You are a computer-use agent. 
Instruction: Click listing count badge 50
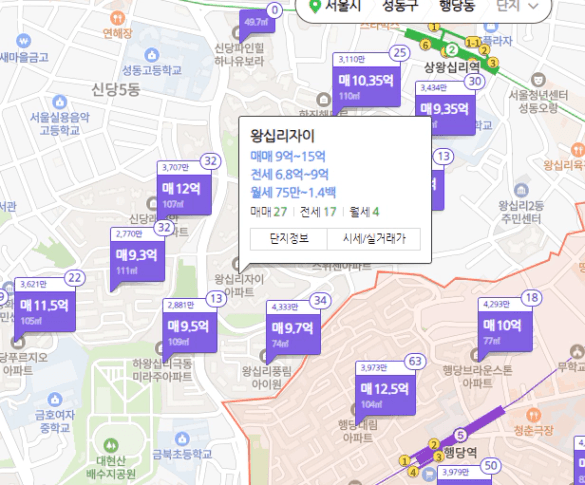491,466
